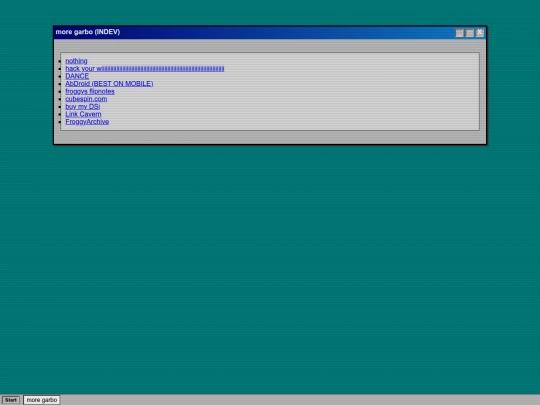Open AbDroid (BEST ON MOBILE) link
540x405 pixels.
coord(109,84)
